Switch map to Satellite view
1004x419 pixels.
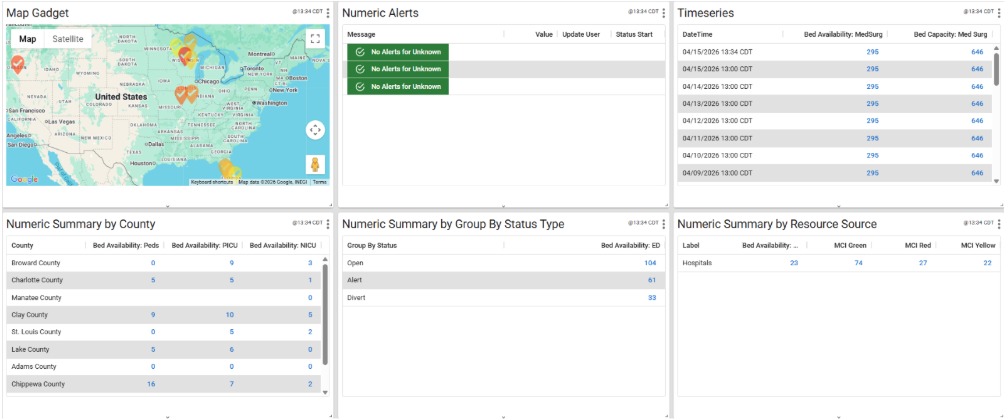68,38
